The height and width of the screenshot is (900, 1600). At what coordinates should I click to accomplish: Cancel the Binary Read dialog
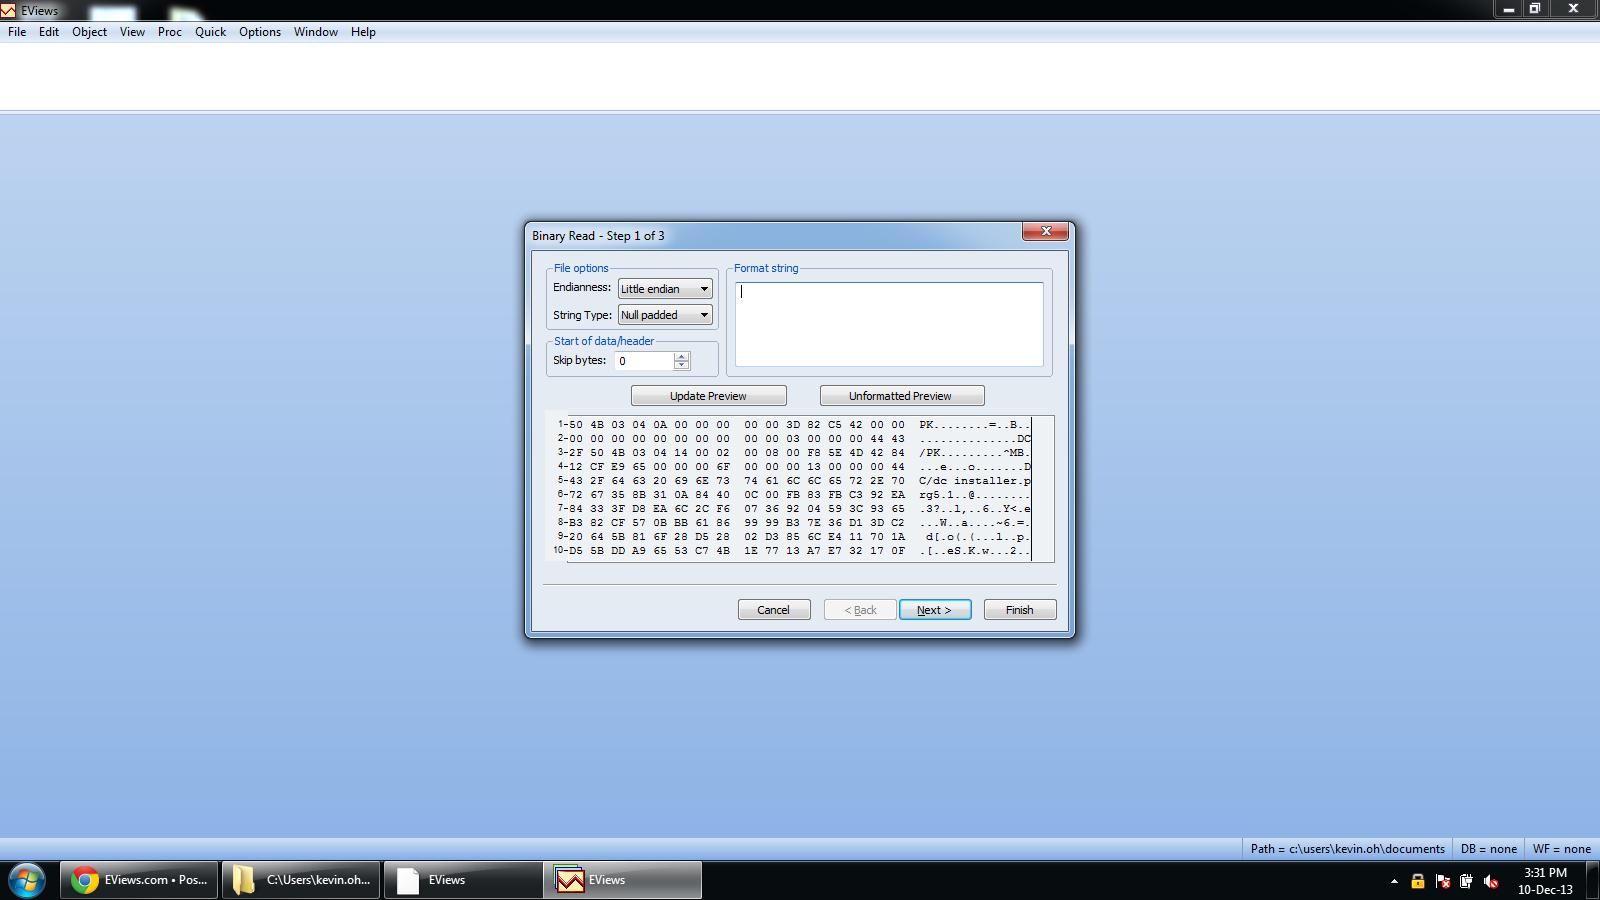tap(774, 610)
